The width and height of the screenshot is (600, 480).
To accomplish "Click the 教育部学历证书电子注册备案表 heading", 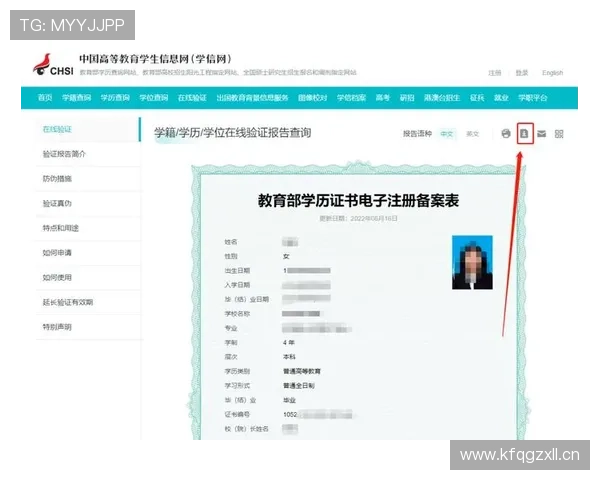I will click(358, 201).
